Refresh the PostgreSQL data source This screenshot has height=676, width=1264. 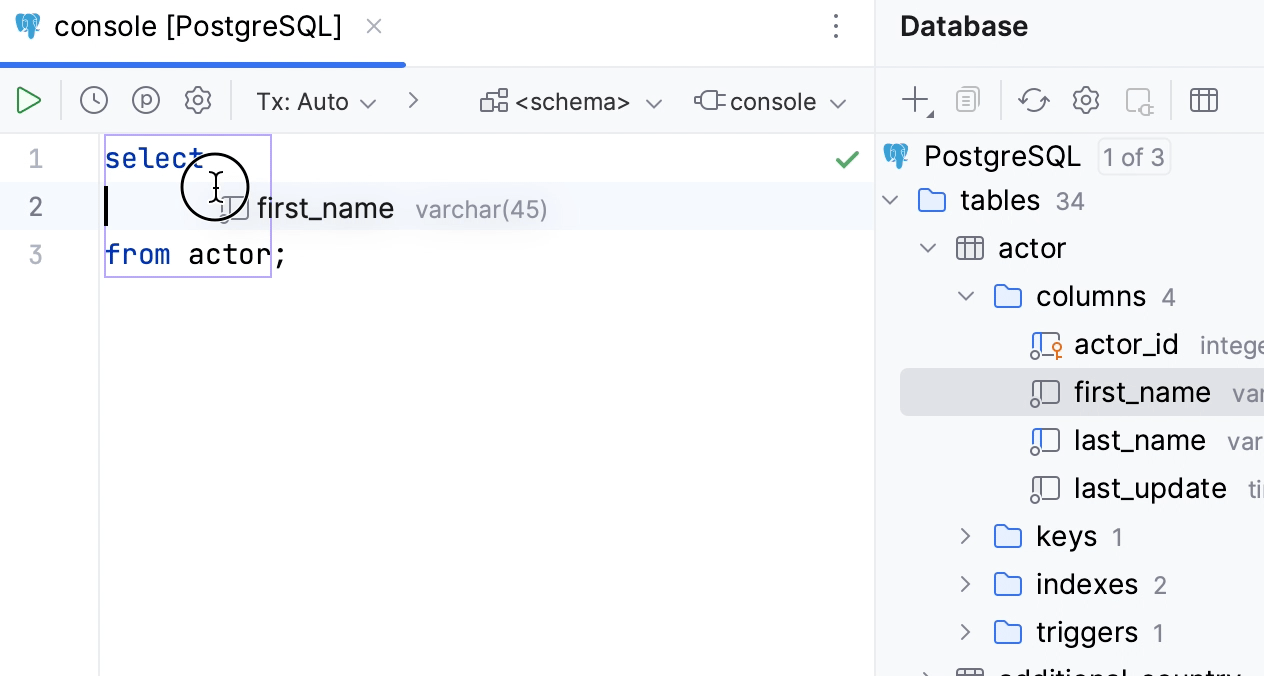(1033, 100)
